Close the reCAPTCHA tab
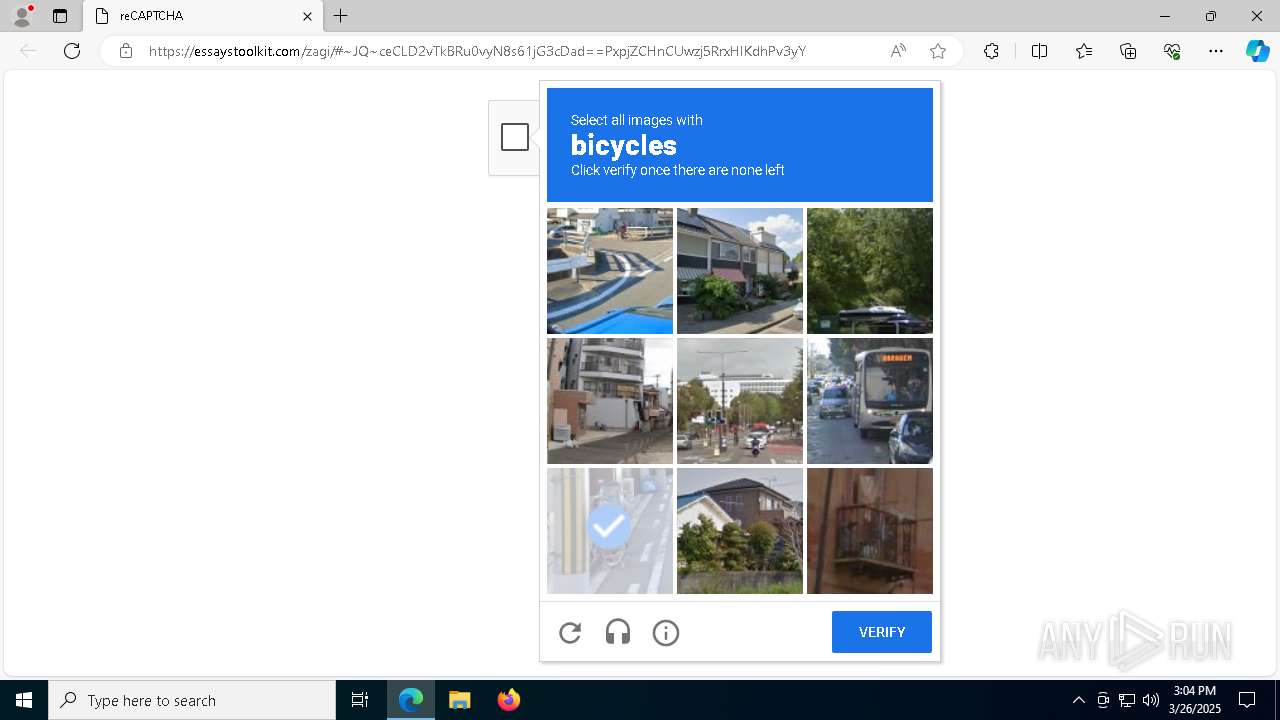Screen dimensions: 1280x720 (308, 16)
